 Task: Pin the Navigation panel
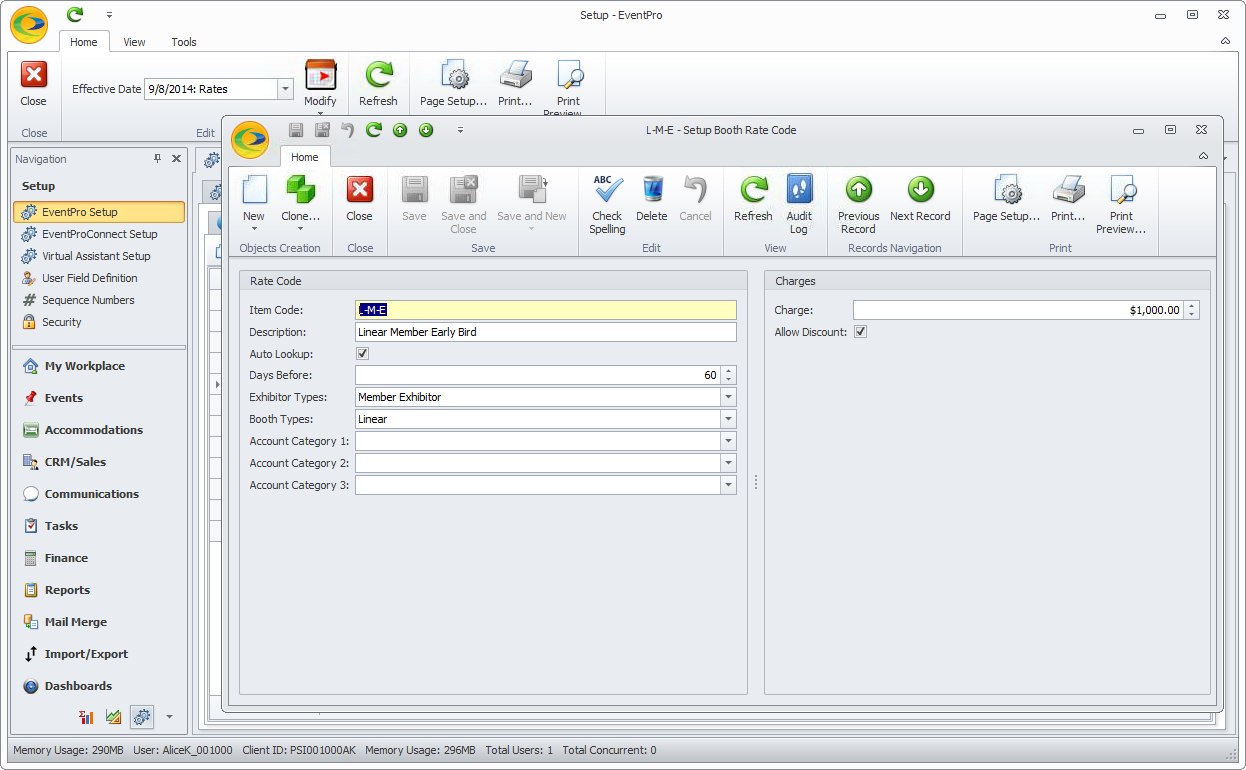point(157,159)
